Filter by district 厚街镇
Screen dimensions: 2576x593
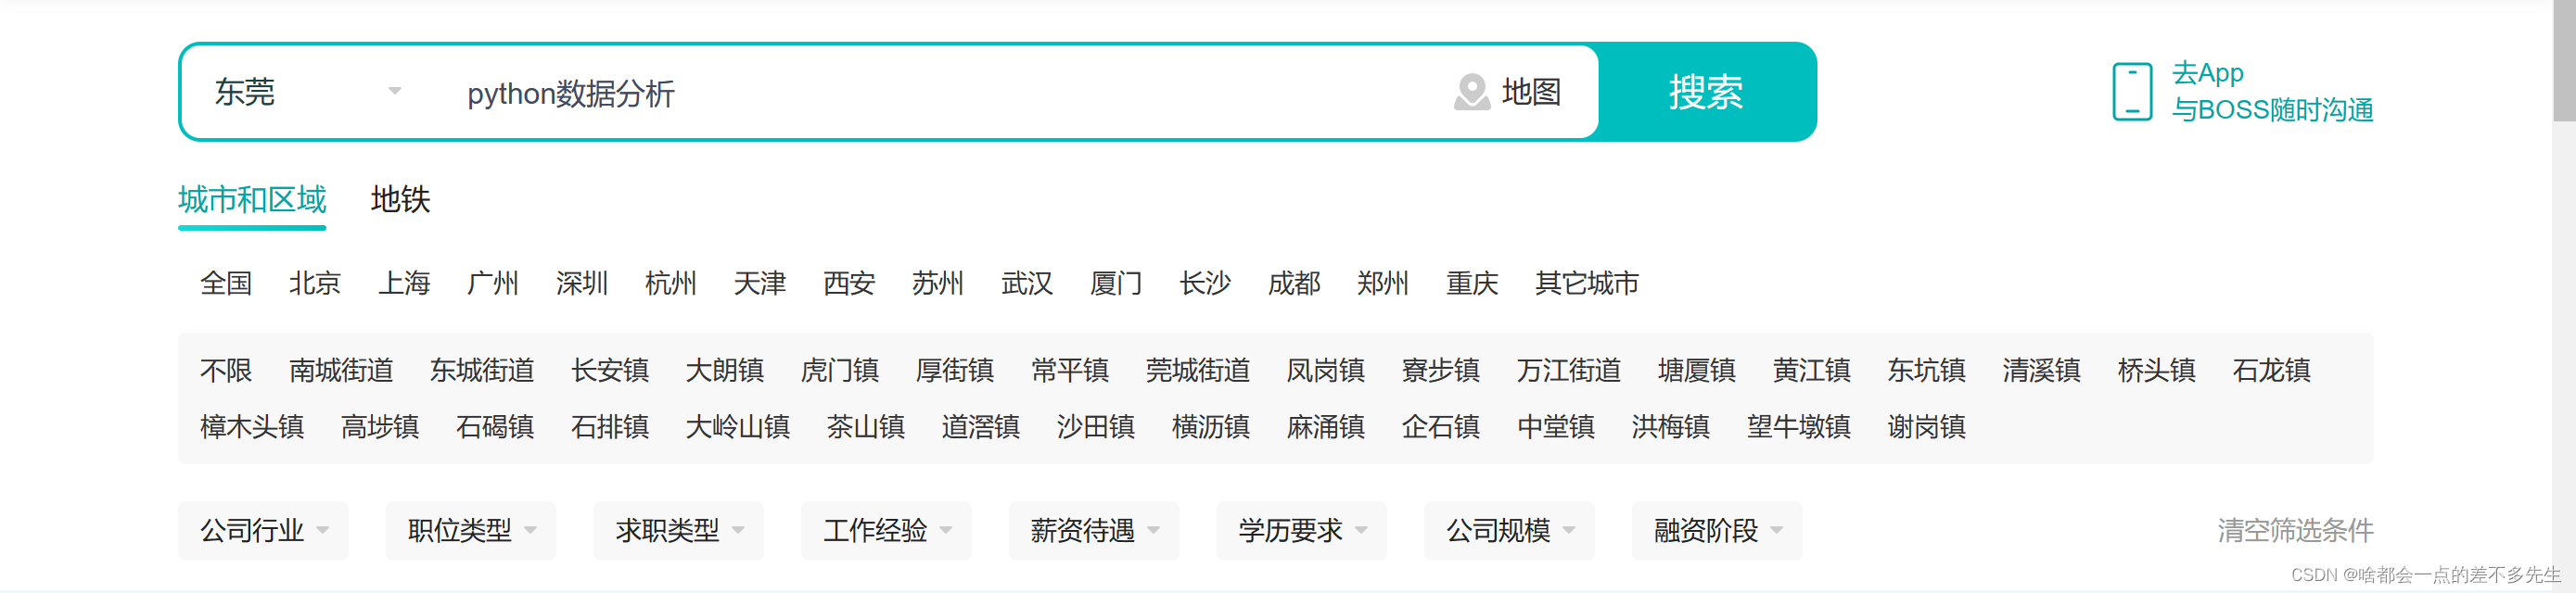coord(955,370)
